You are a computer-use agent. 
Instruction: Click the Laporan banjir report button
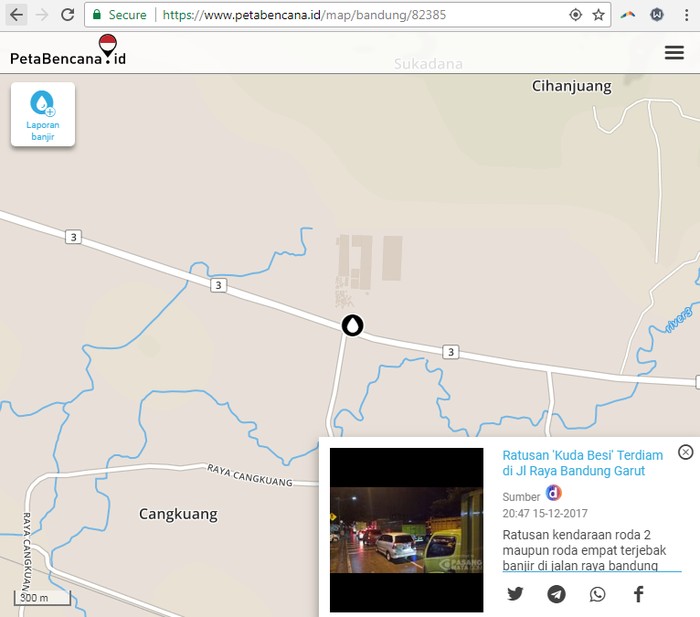point(43,114)
